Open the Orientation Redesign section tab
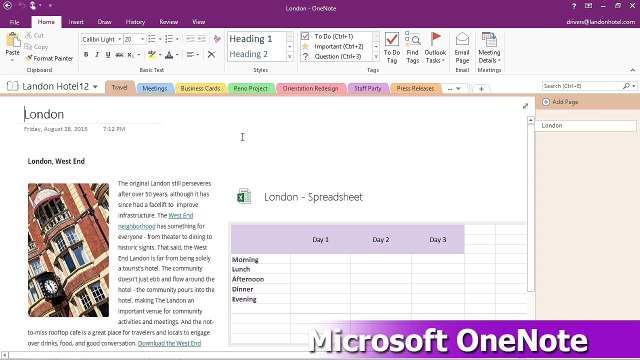Screen dimensions: 640x360 click(310, 88)
